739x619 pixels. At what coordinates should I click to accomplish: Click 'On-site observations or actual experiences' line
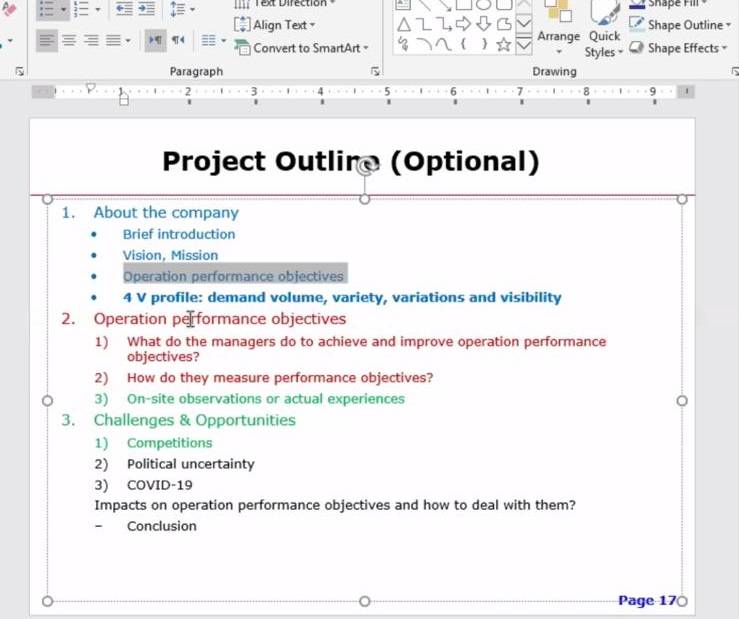coord(266,399)
